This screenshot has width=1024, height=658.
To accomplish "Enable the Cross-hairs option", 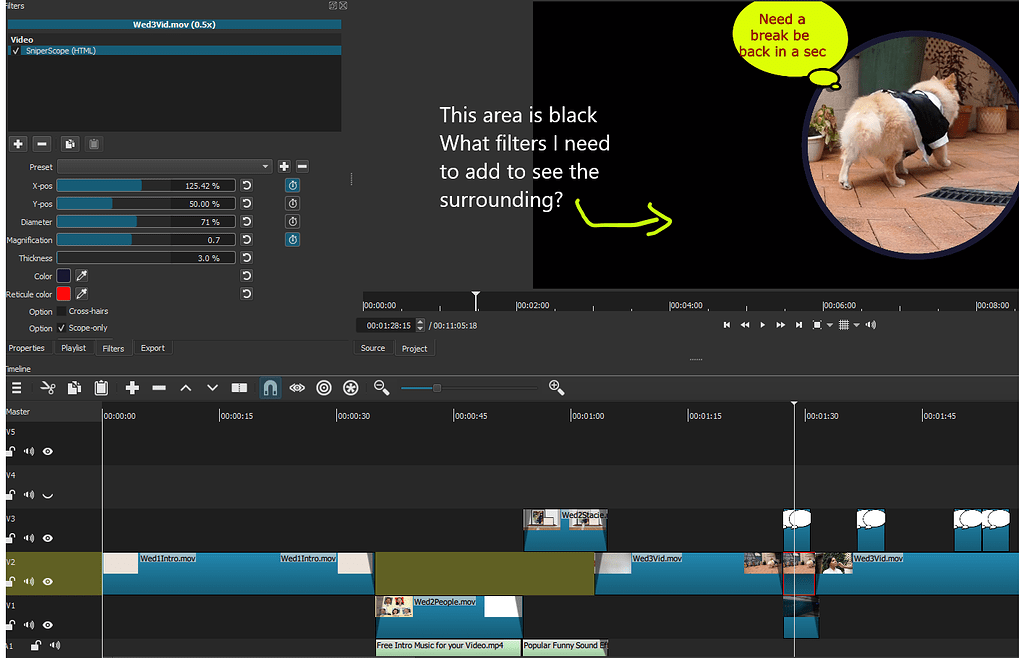I will 61,311.
